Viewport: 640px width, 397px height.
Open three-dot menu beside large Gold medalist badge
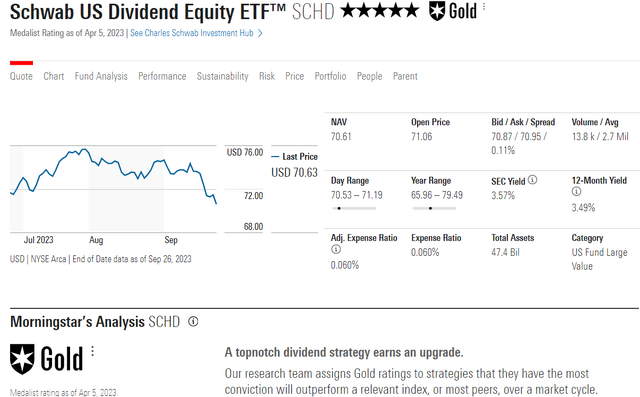click(x=93, y=351)
